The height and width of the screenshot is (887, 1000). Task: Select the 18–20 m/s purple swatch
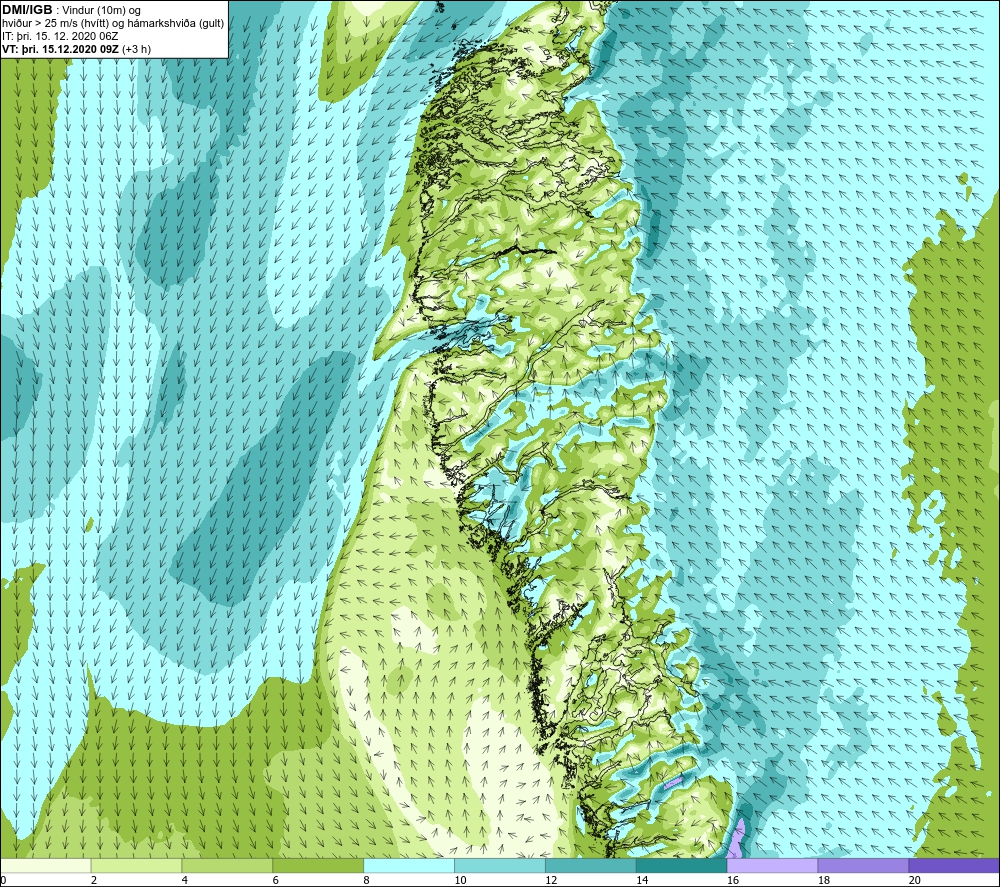864,865
